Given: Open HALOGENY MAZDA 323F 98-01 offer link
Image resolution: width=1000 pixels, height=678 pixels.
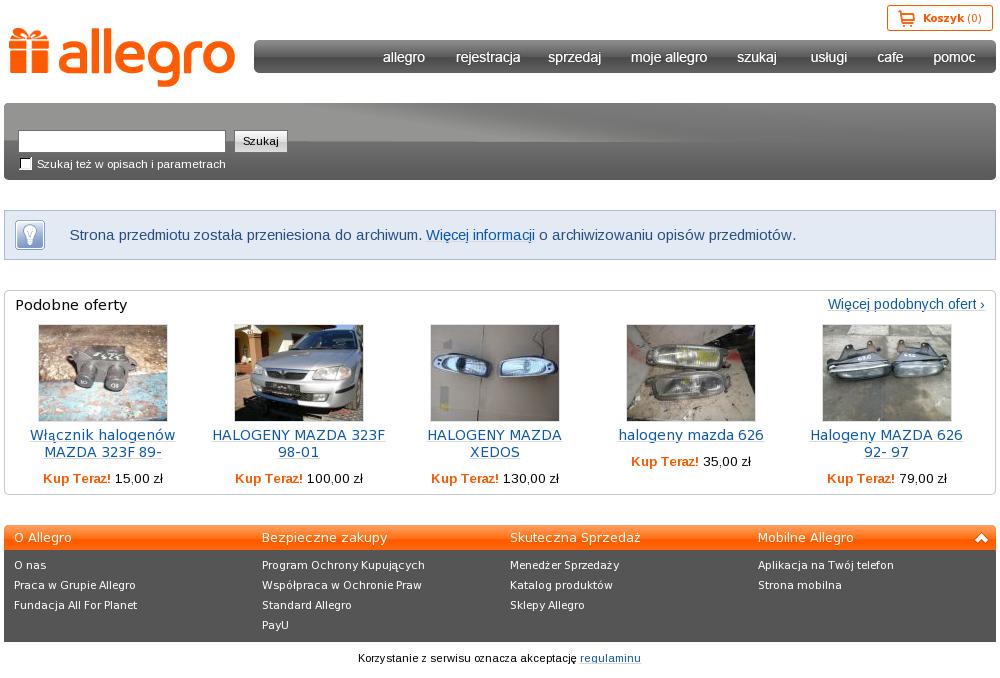Looking at the screenshot, I should click(298, 443).
